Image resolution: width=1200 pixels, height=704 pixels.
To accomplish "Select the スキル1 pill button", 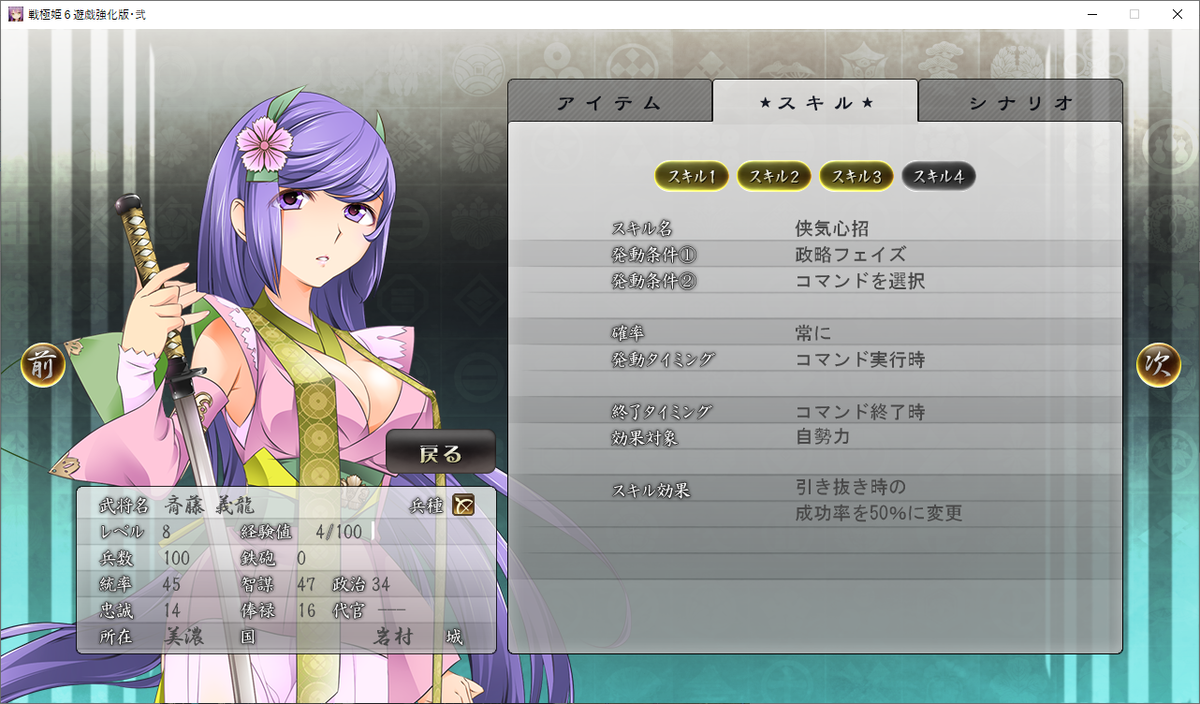I will (692, 176).
